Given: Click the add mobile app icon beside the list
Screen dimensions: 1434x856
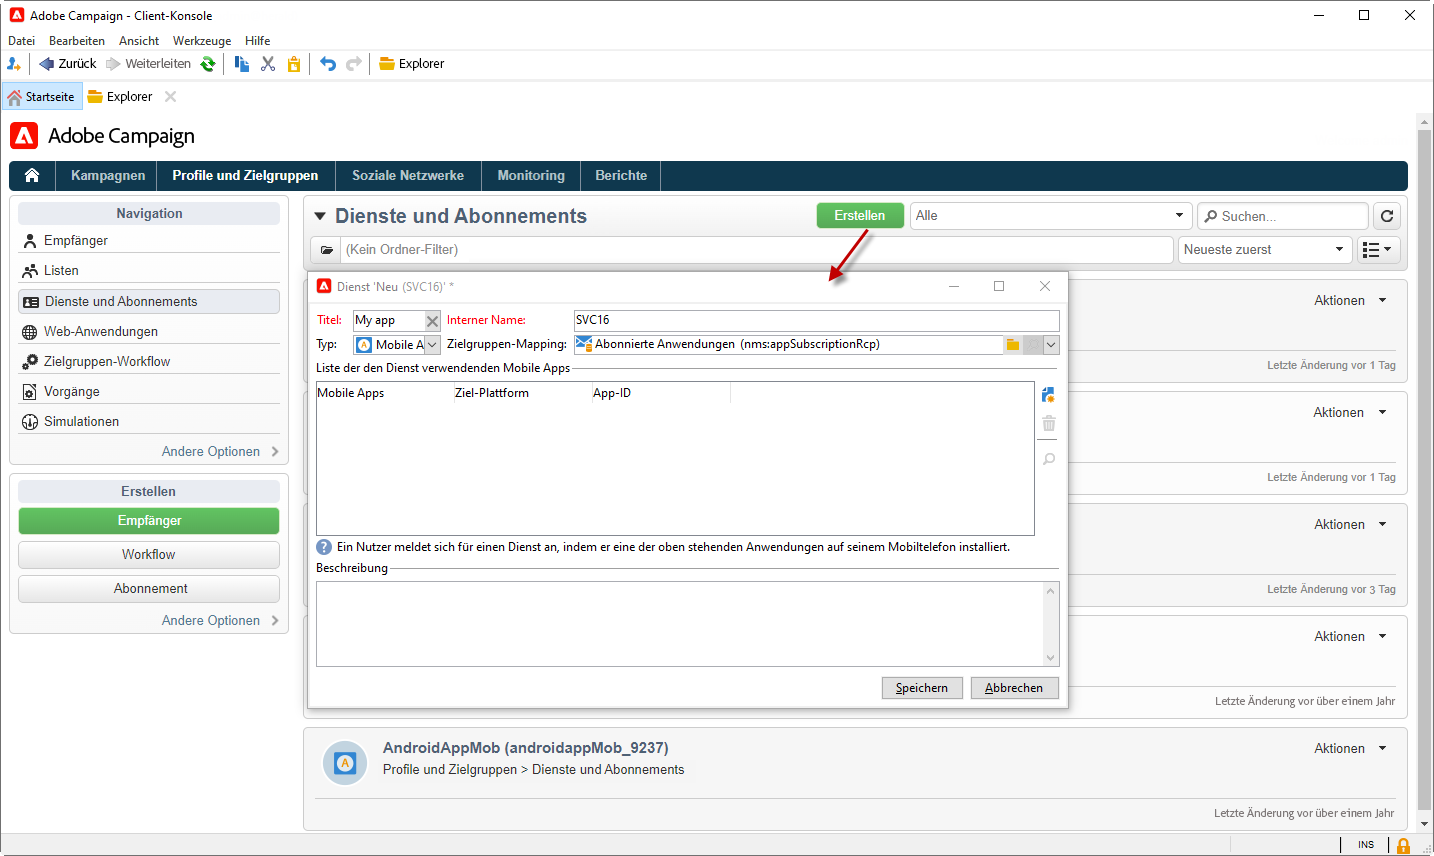Looking at the screenshot, I should point(1048,395).
